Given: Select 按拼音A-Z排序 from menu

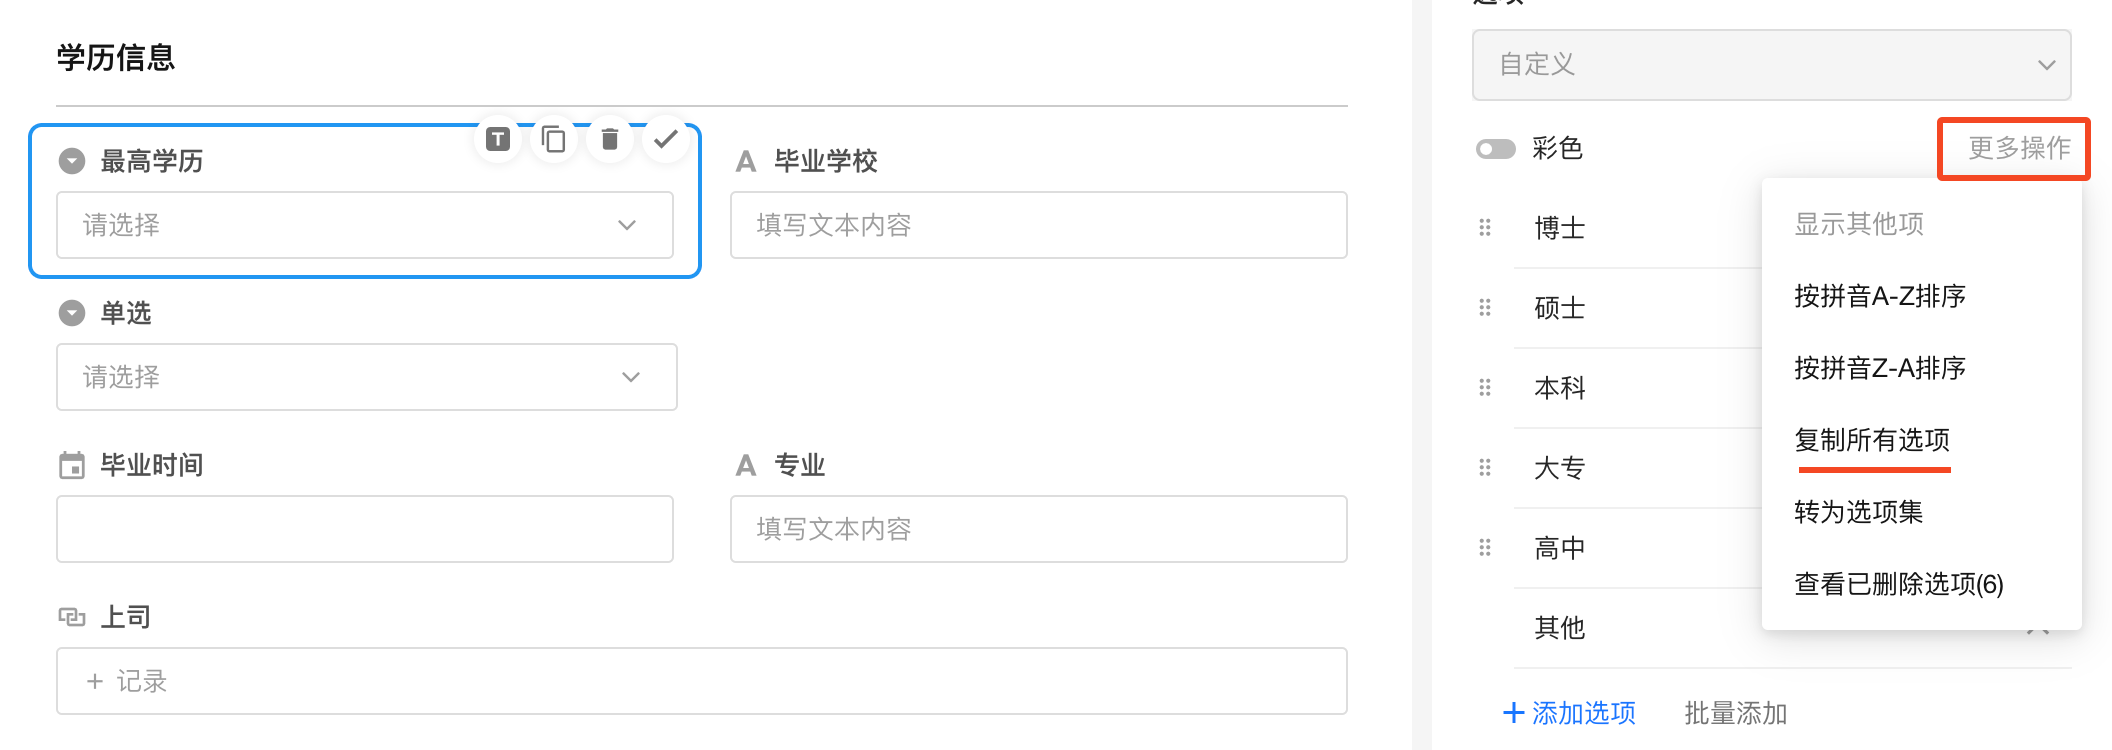Looking at the screenshot, I should click(1880, 296).
